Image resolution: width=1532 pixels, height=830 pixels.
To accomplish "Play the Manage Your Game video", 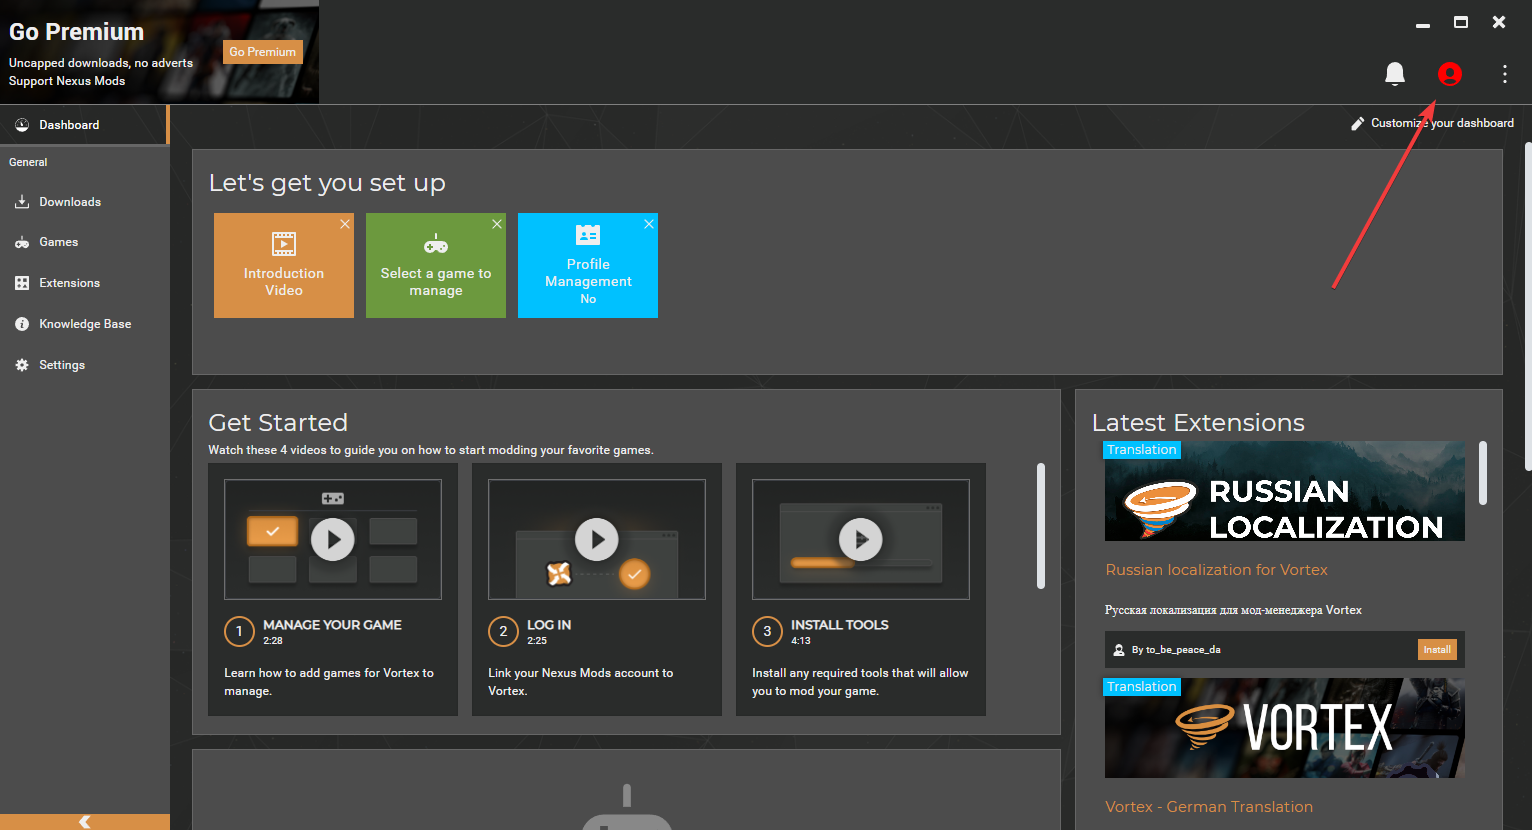I will pos(333,540).
